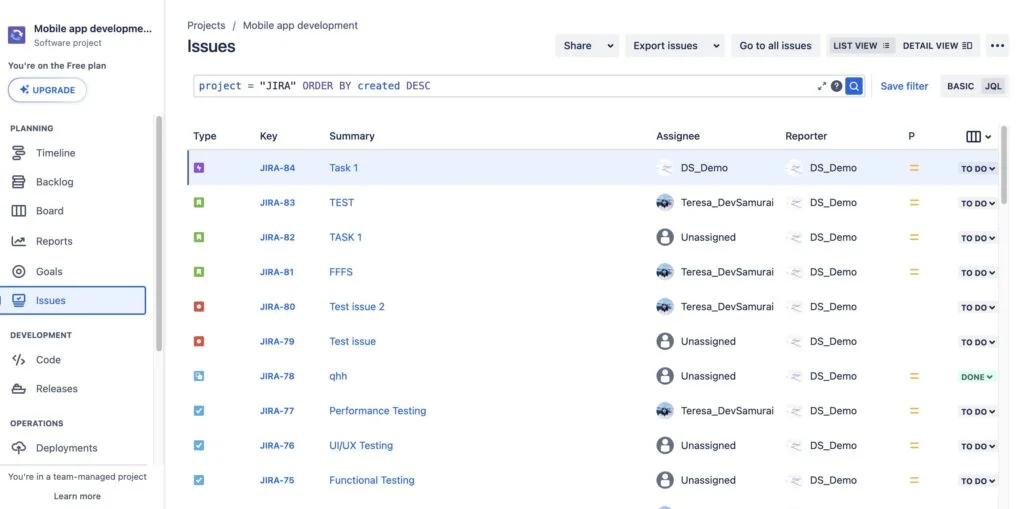
Task: Open Backlog in the sidebar
Action: pyautogui.click(x=55, y=182)
